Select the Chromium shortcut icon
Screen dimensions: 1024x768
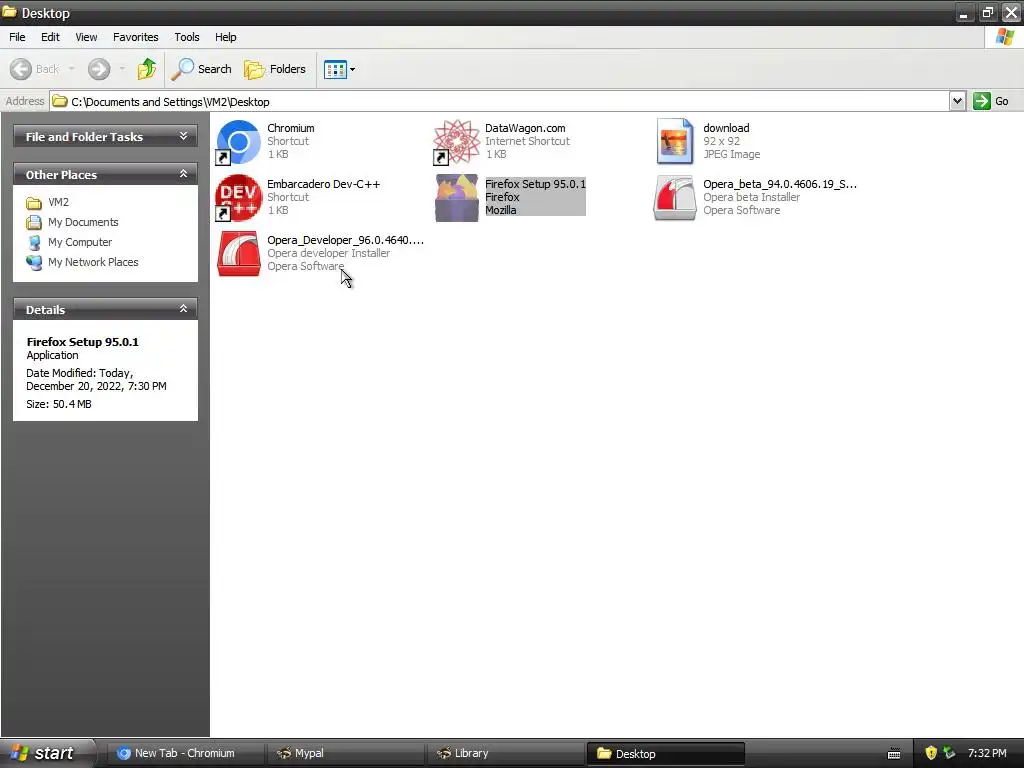(238, 142)
